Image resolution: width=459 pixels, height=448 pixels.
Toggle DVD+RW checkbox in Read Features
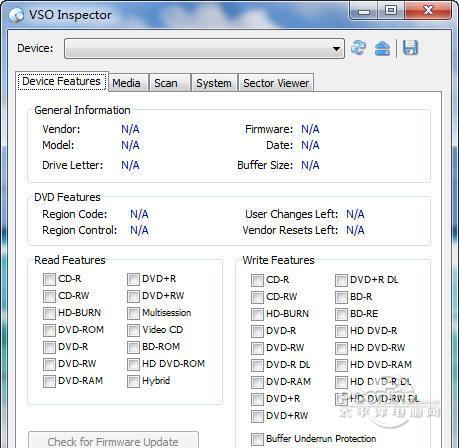tap(133, 296)
